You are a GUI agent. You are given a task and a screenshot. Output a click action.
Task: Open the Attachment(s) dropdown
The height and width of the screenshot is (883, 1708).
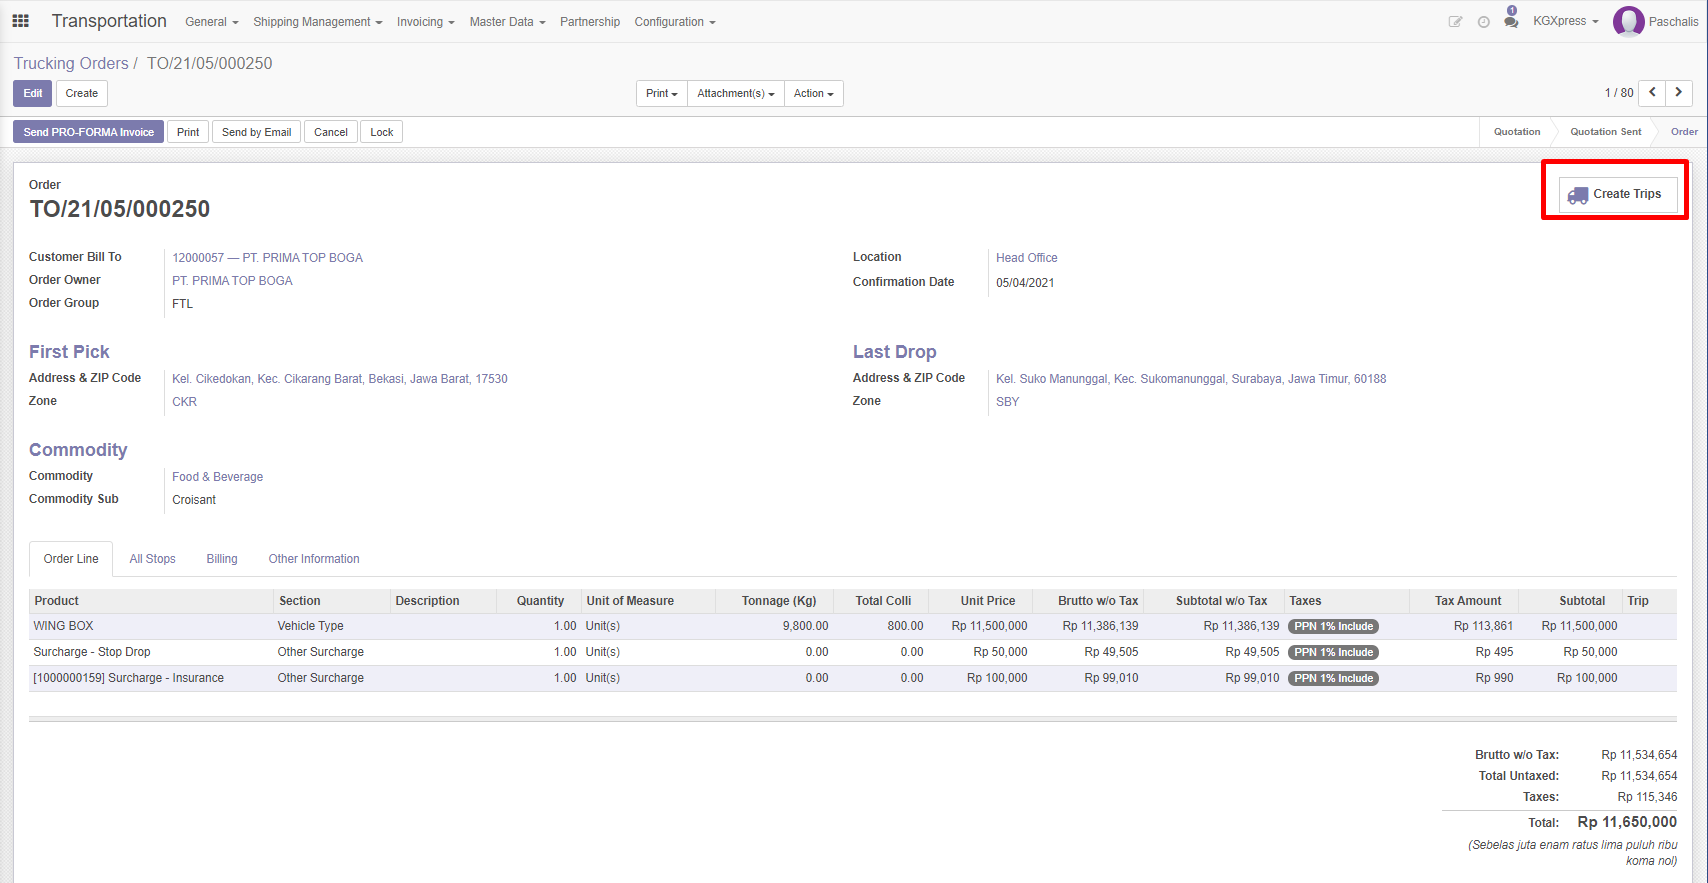[x=736, y=93]
